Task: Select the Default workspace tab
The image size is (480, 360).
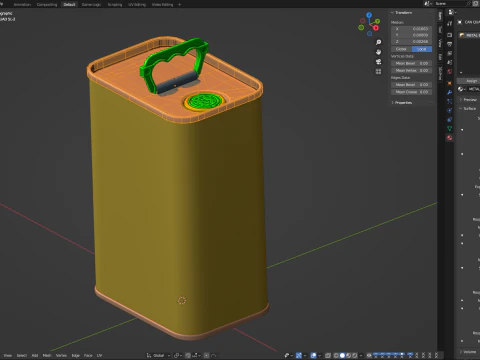Action: tap(69, 4)
